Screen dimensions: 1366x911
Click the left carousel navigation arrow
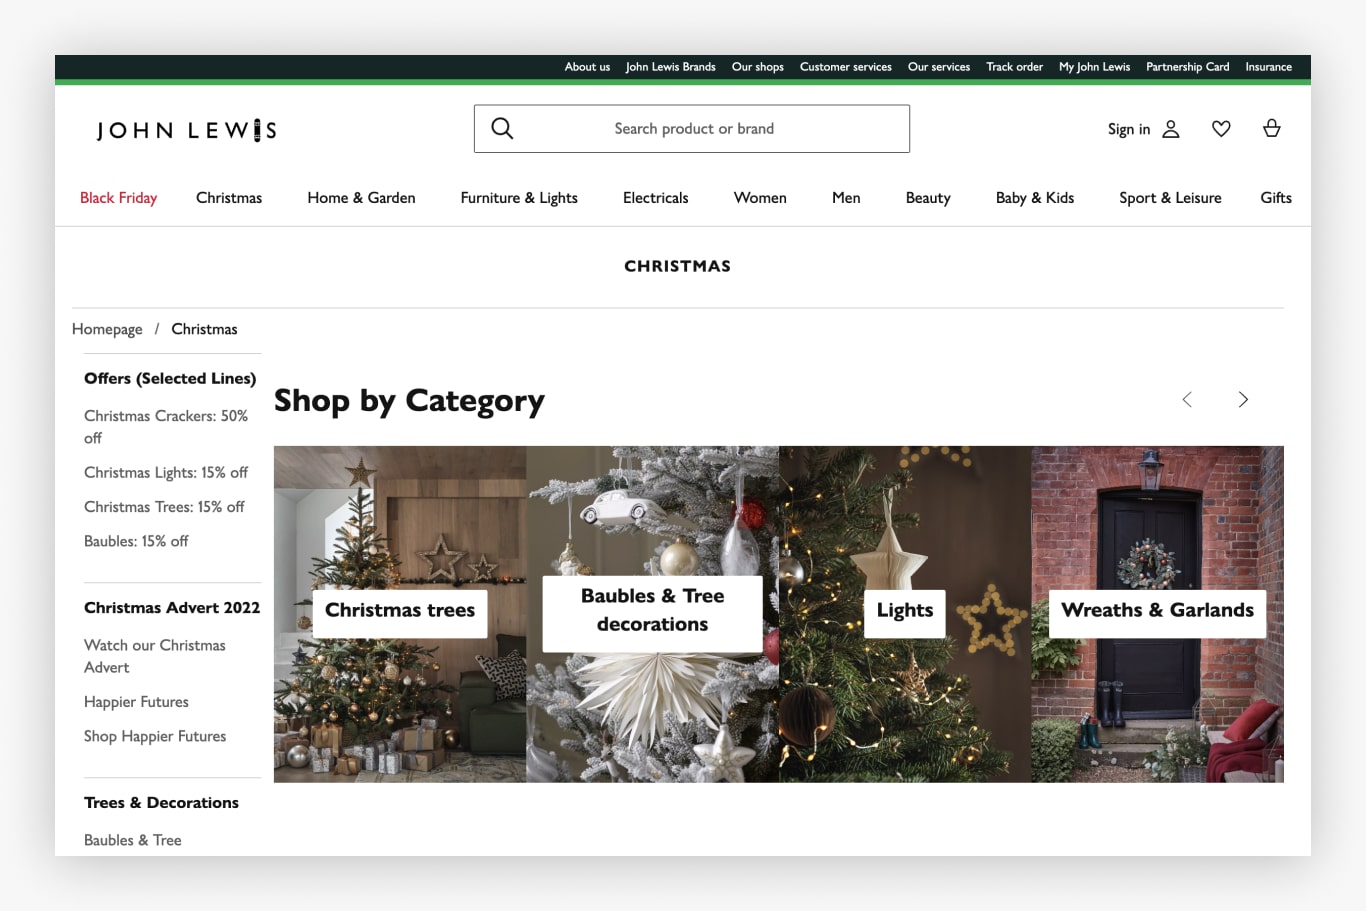1187,399
